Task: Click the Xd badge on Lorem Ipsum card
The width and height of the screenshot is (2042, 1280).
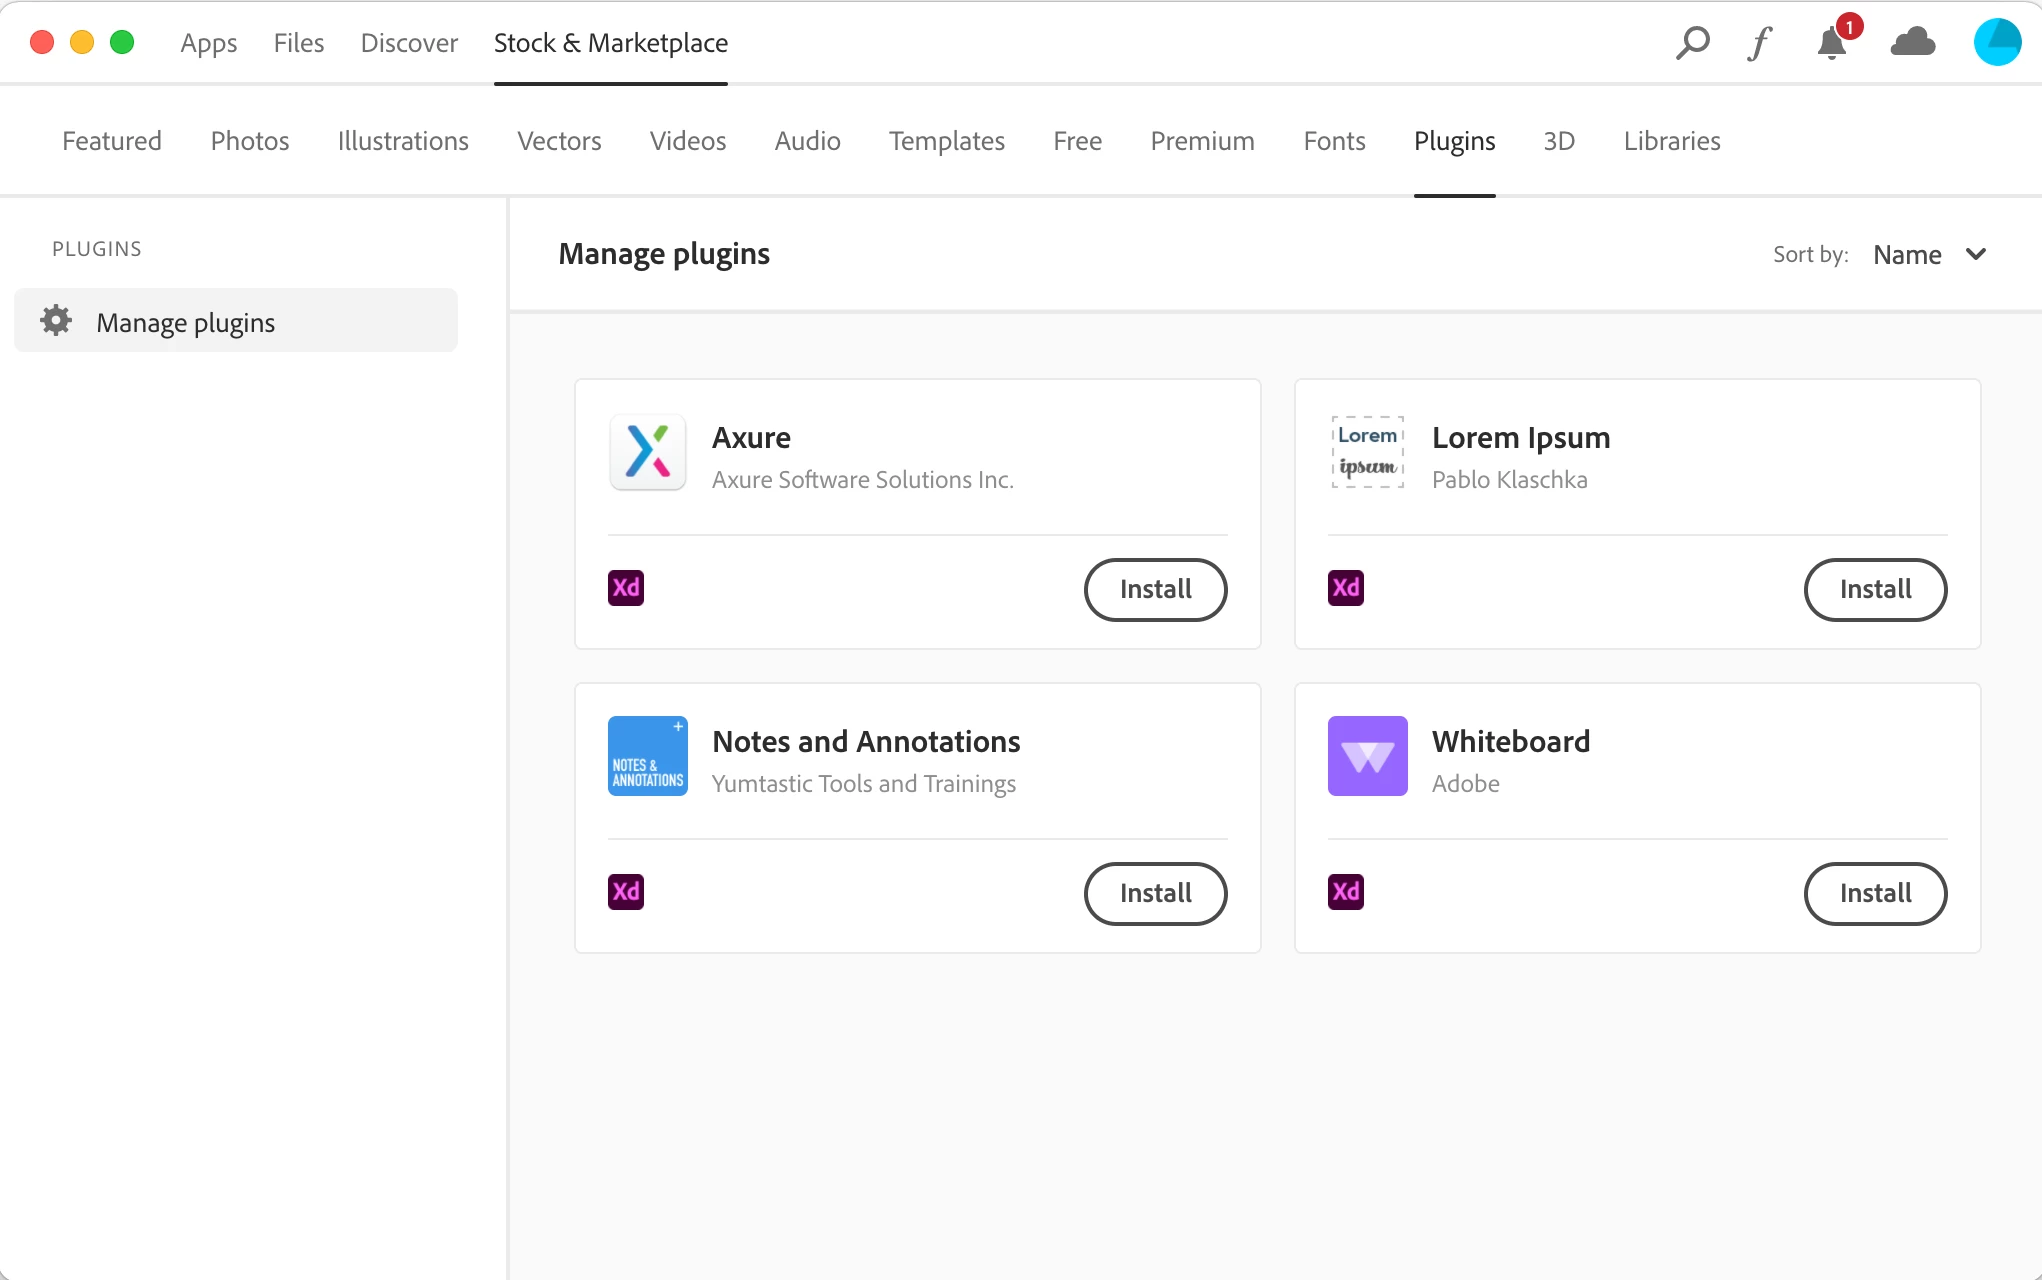Action: pyautogui.click(x=1345, y=588)
